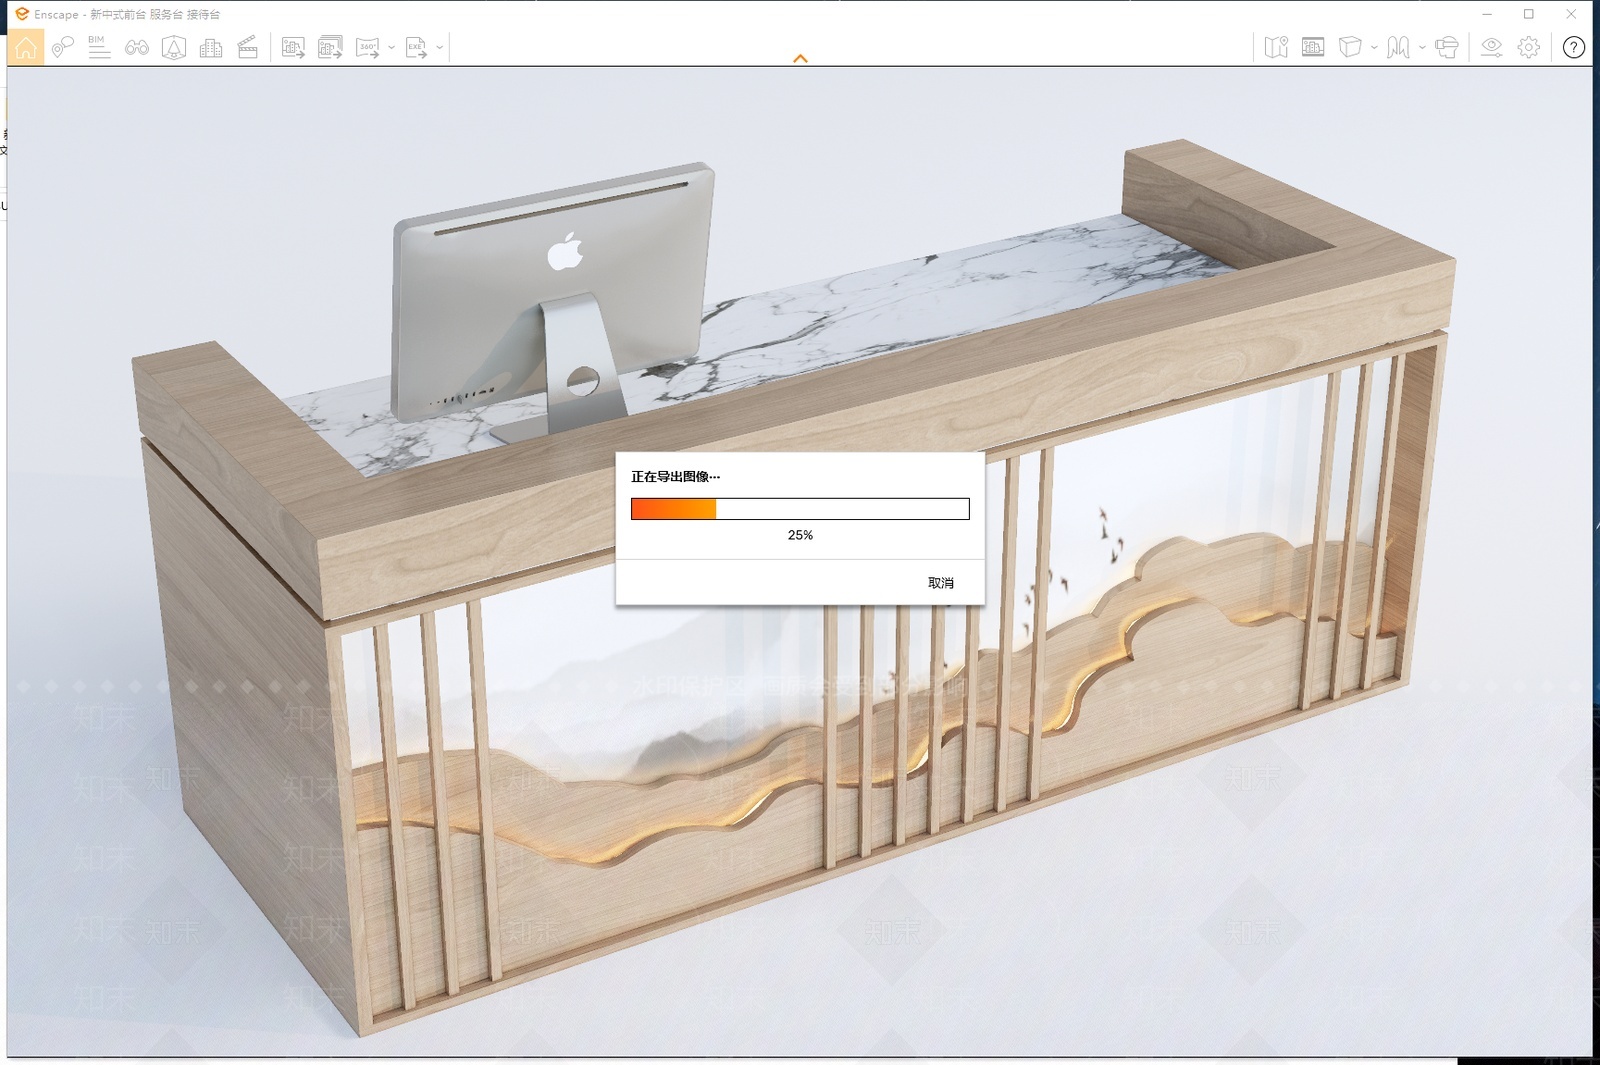This screenshot has height=1065, width=1600.
Task: Toggle the mini-map icon
Action: 1276,47
